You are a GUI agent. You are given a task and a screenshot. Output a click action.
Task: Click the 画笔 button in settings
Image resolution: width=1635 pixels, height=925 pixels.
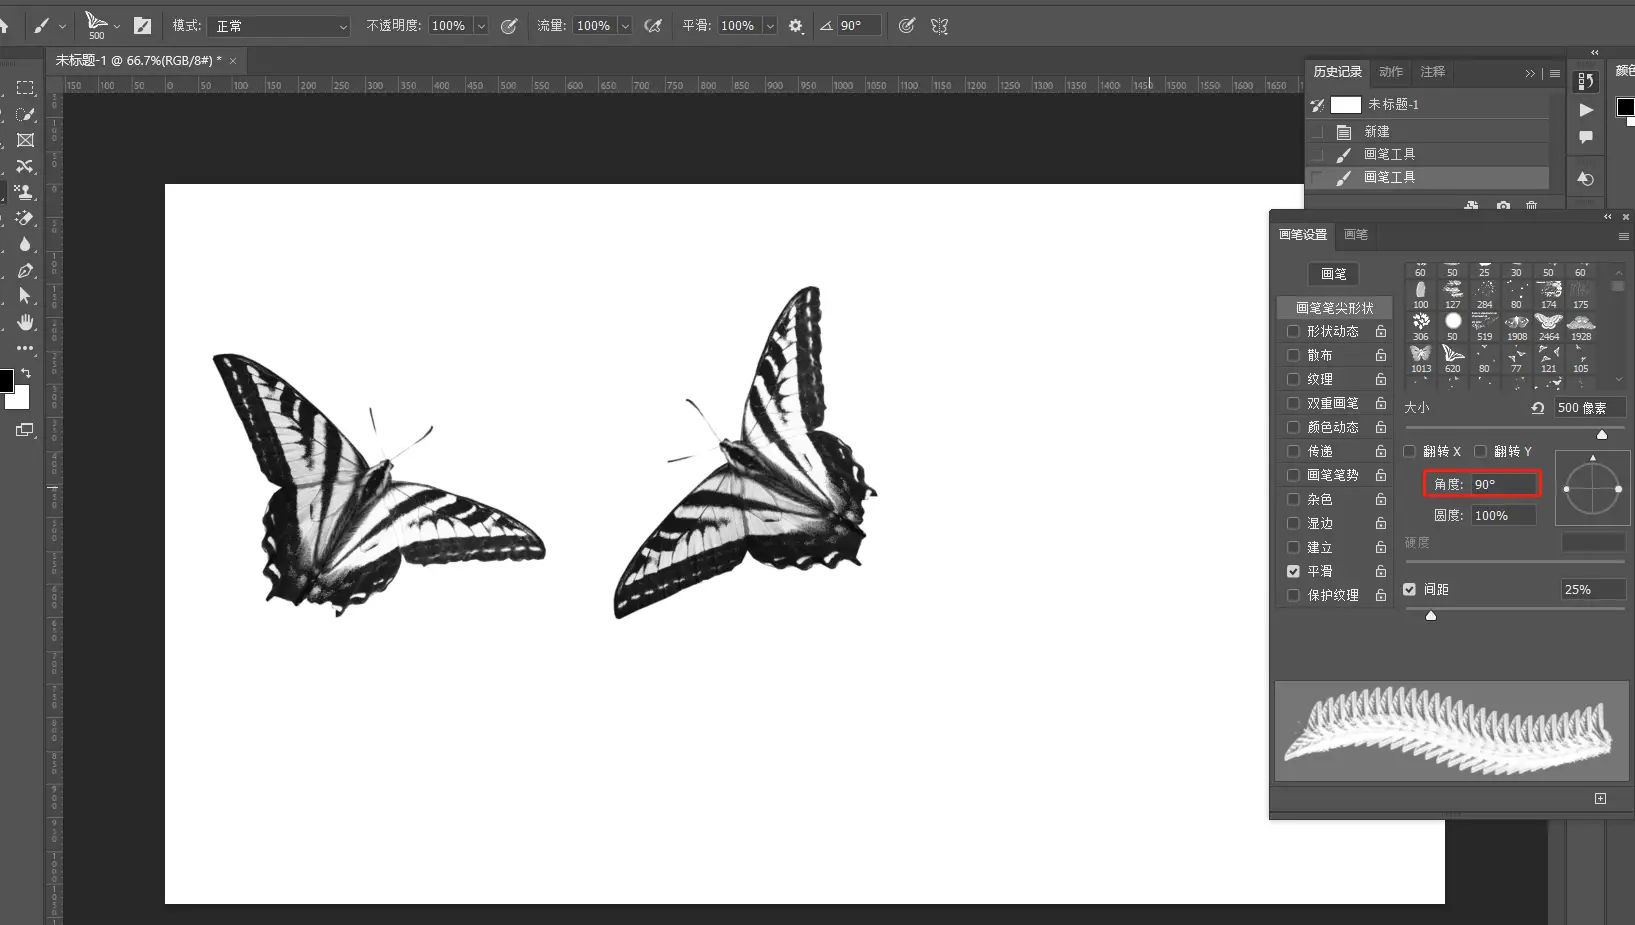click(1333, 274)
